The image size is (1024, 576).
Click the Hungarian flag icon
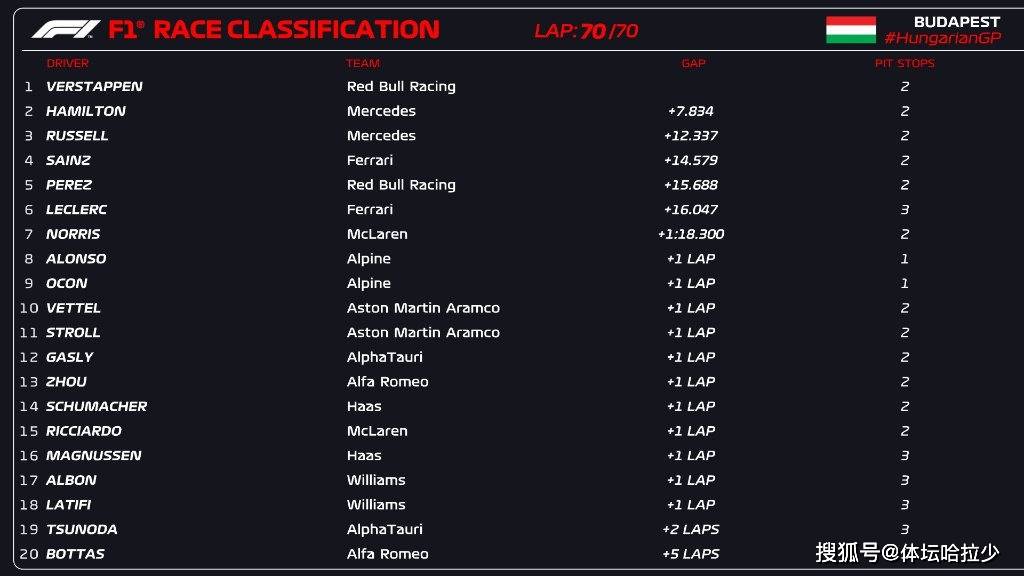tap(851, 30)
